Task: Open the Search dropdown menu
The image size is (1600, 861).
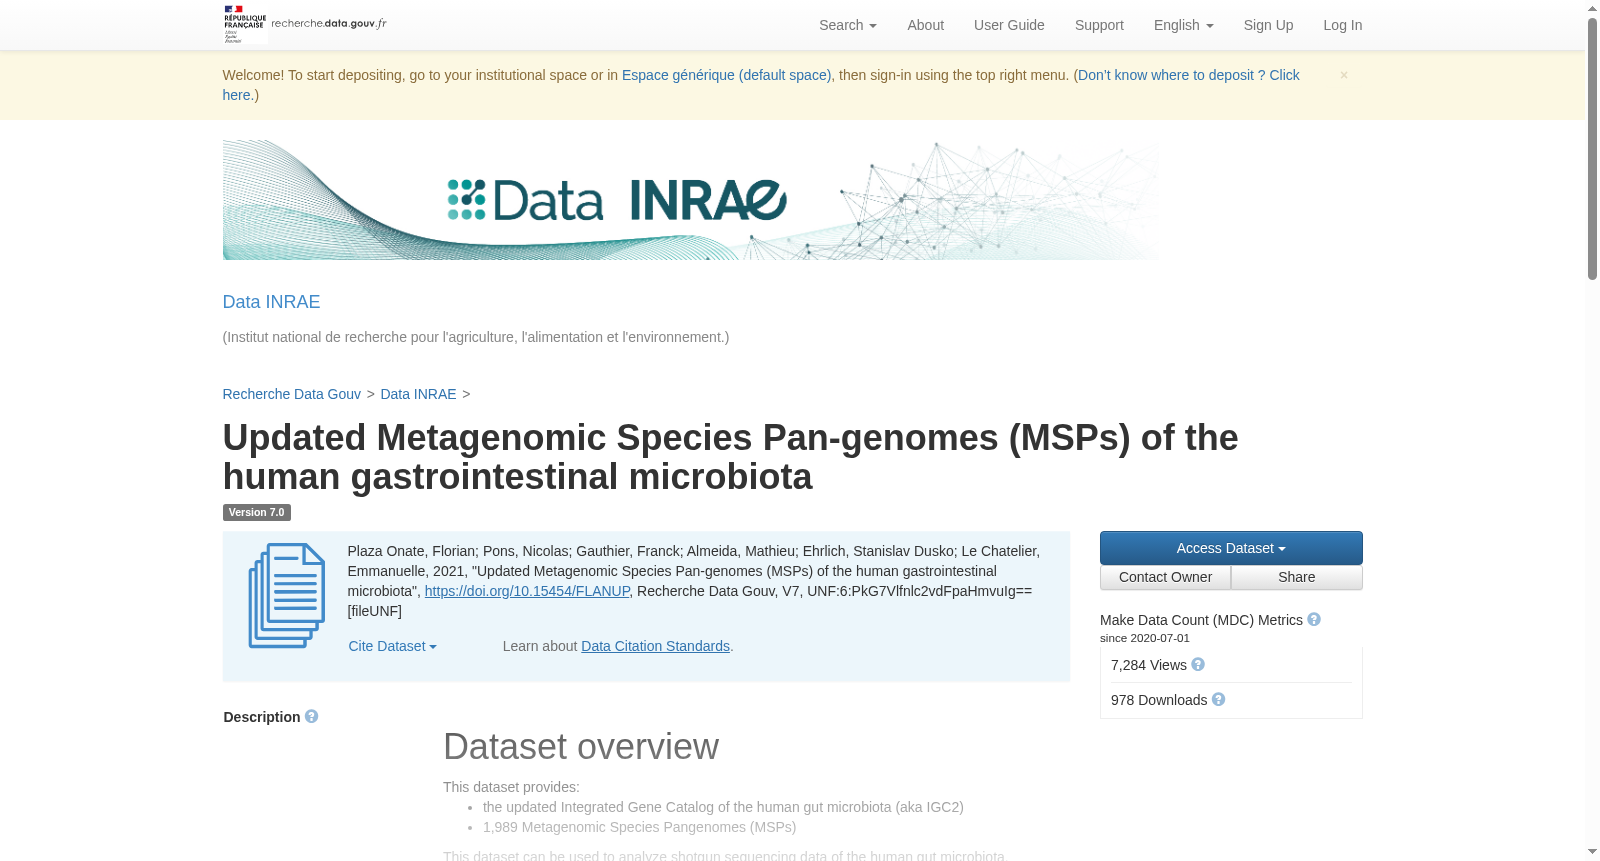Action: click(x=848, y=25)
